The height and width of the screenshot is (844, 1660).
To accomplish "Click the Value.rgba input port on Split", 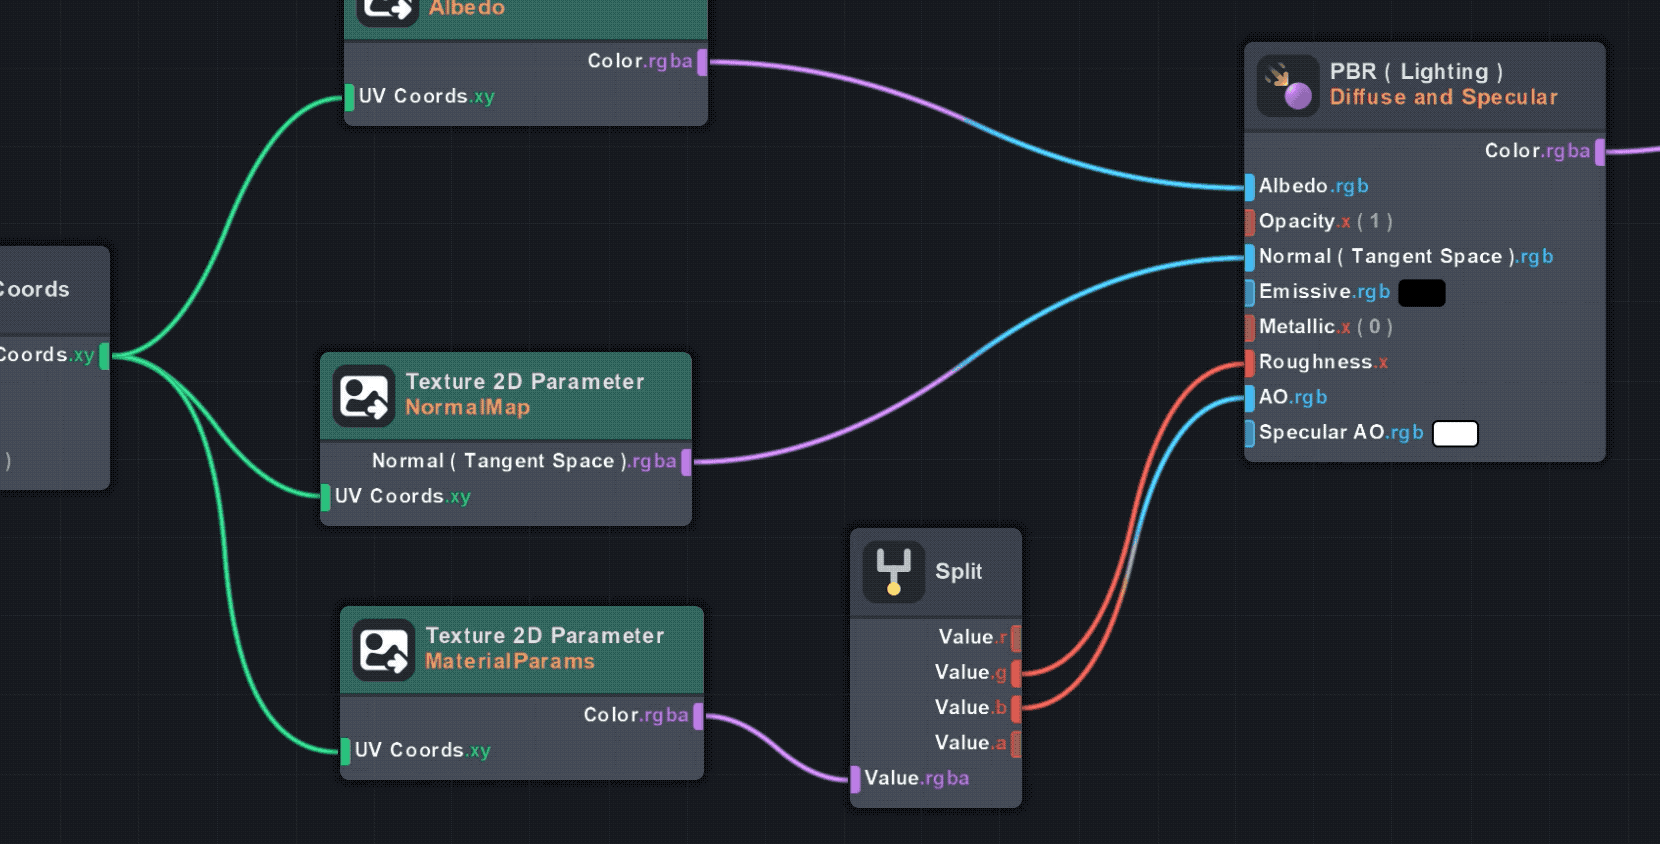I will click(x=856, y=780).
